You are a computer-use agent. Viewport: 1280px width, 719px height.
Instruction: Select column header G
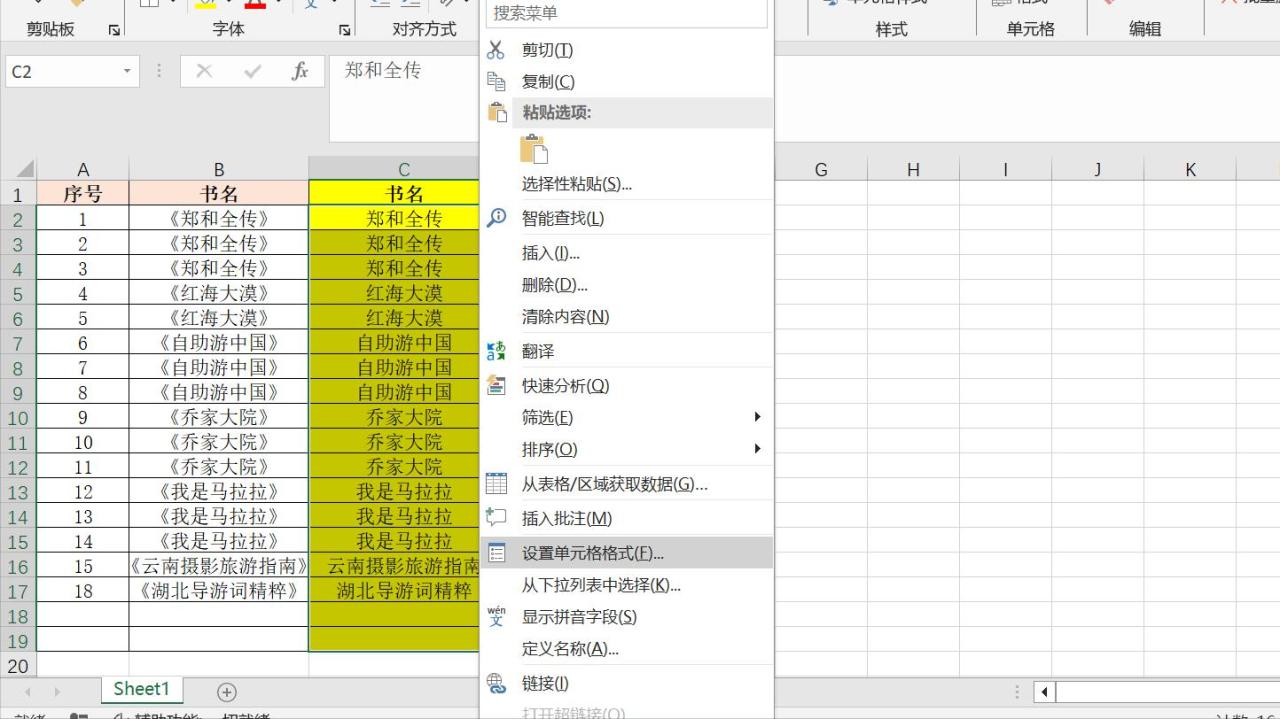[x=821, y=169]
